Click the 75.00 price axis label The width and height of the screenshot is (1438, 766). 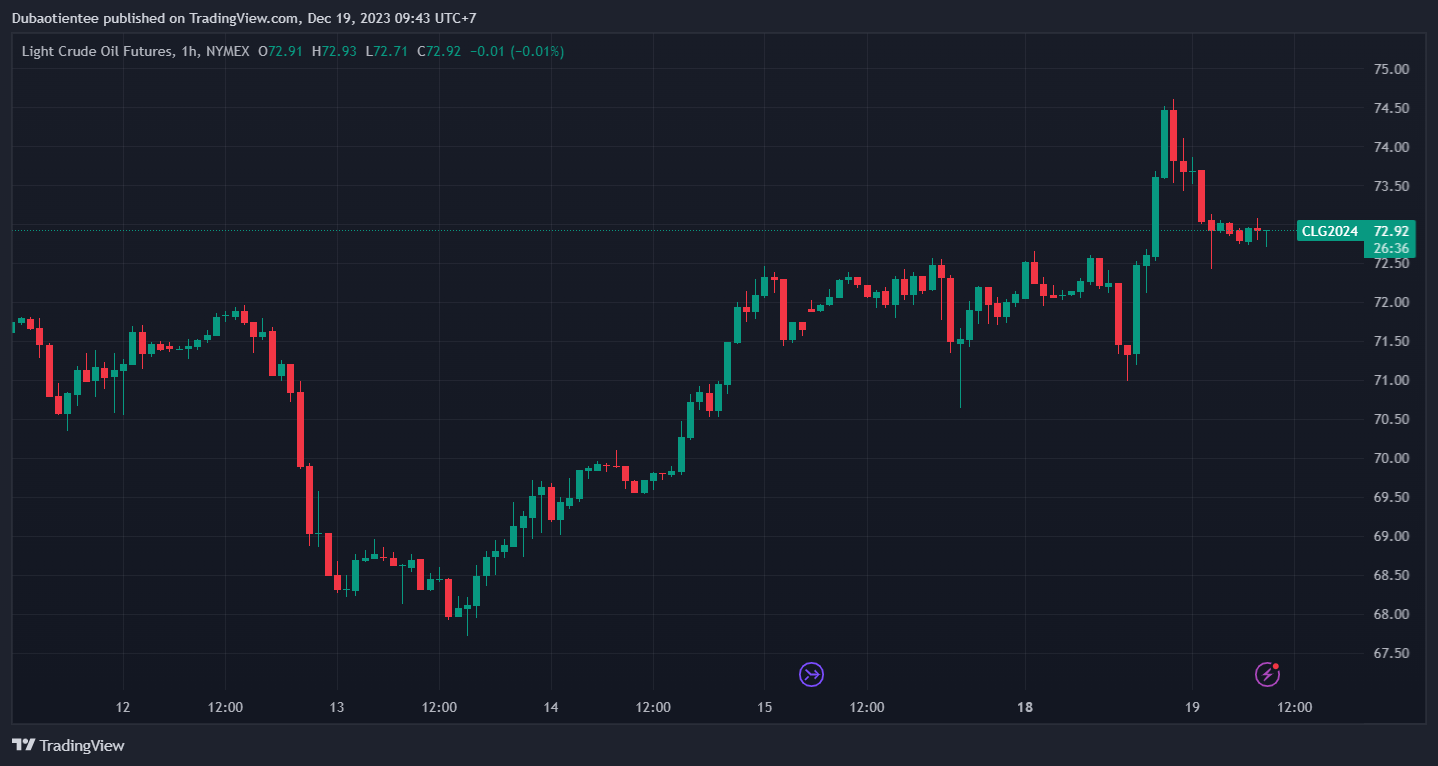click(x=1391, y=69)
